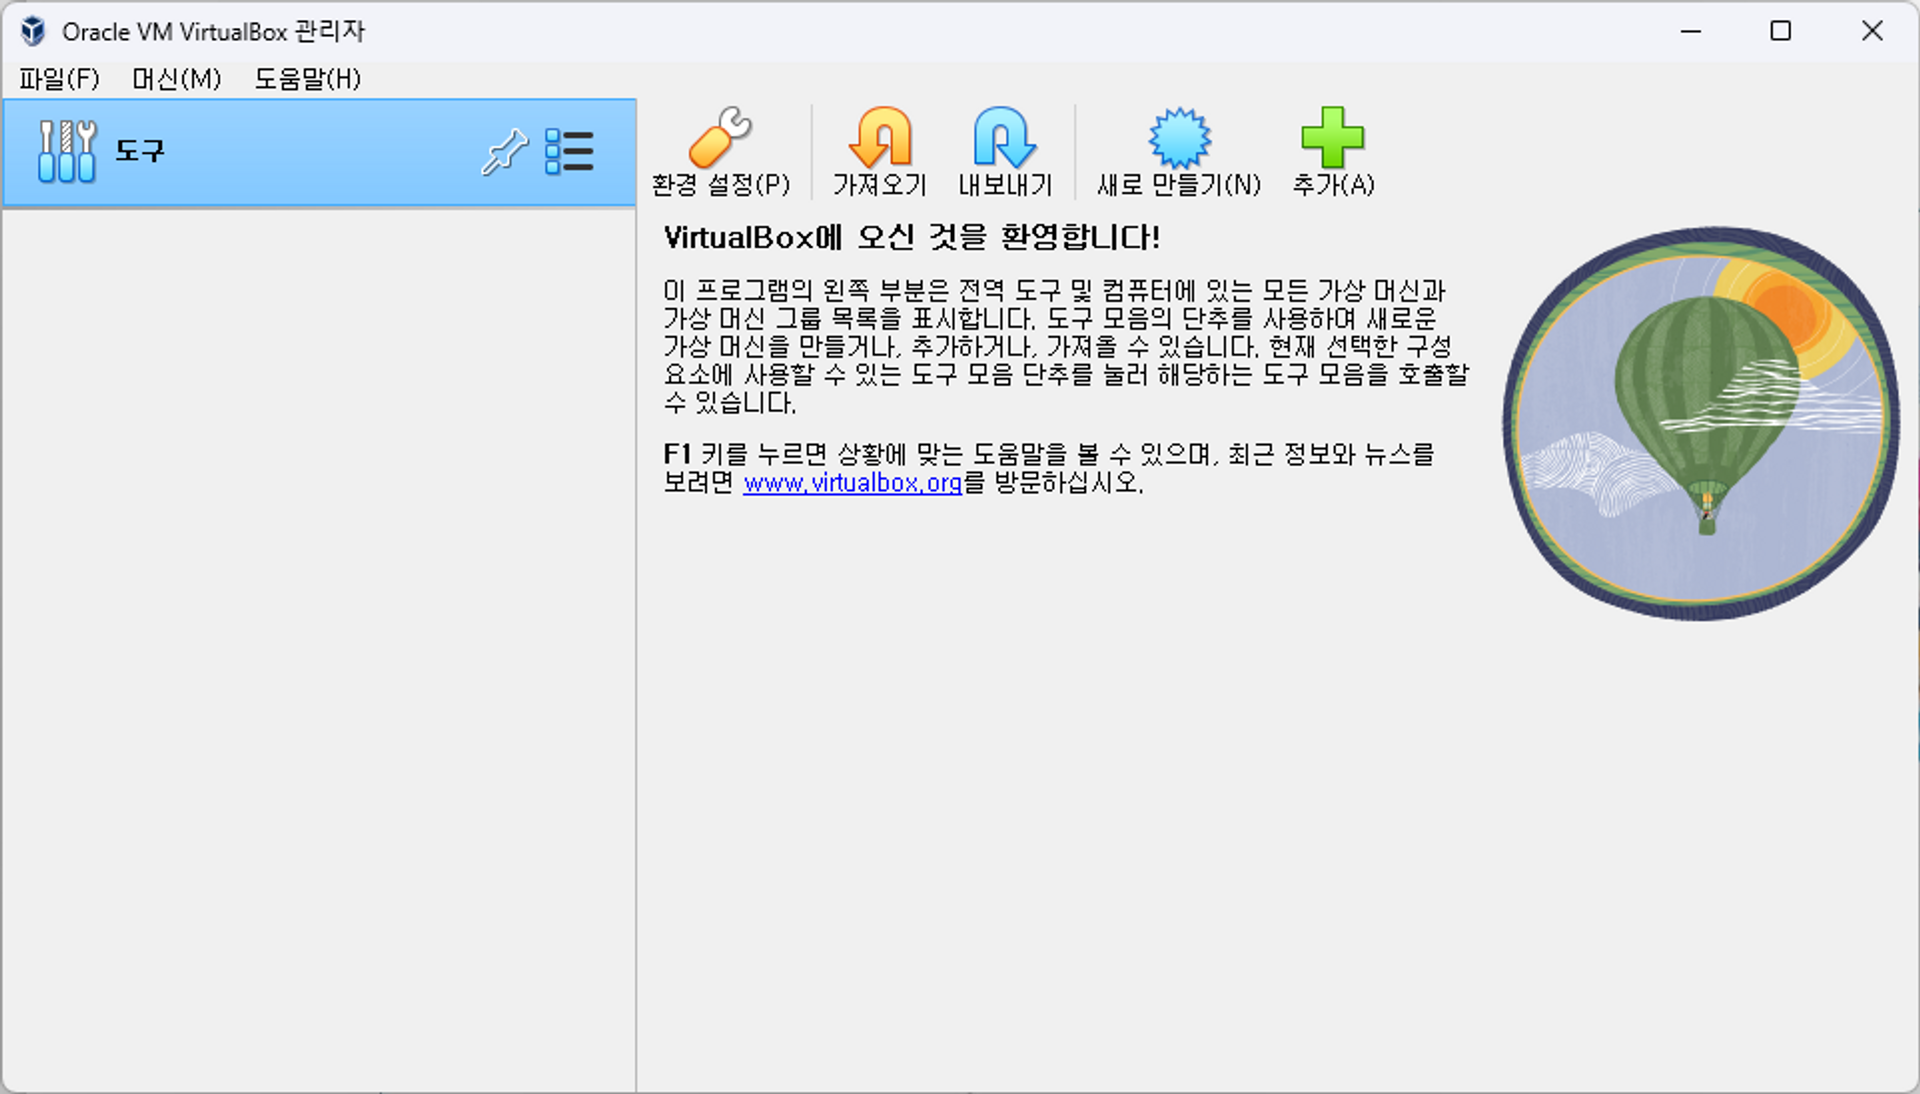The width and height of the screenshot is (1920, 1094).
Task: Open the Tools list menu icon
Action: click(569, 152)
